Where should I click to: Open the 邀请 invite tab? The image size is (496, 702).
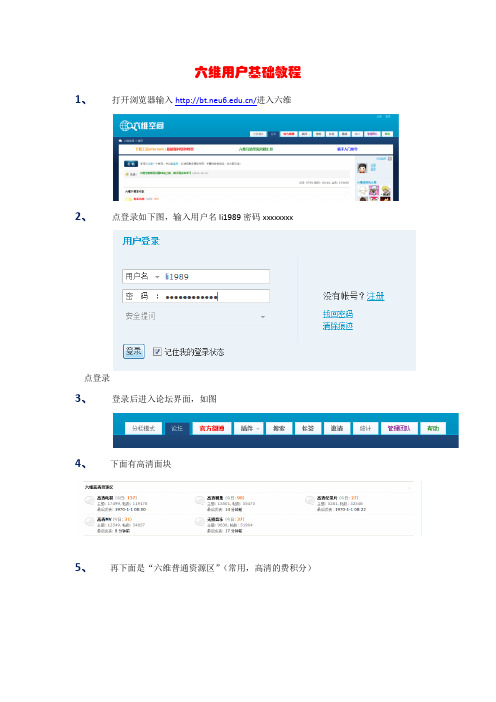[x=337, y=428]
